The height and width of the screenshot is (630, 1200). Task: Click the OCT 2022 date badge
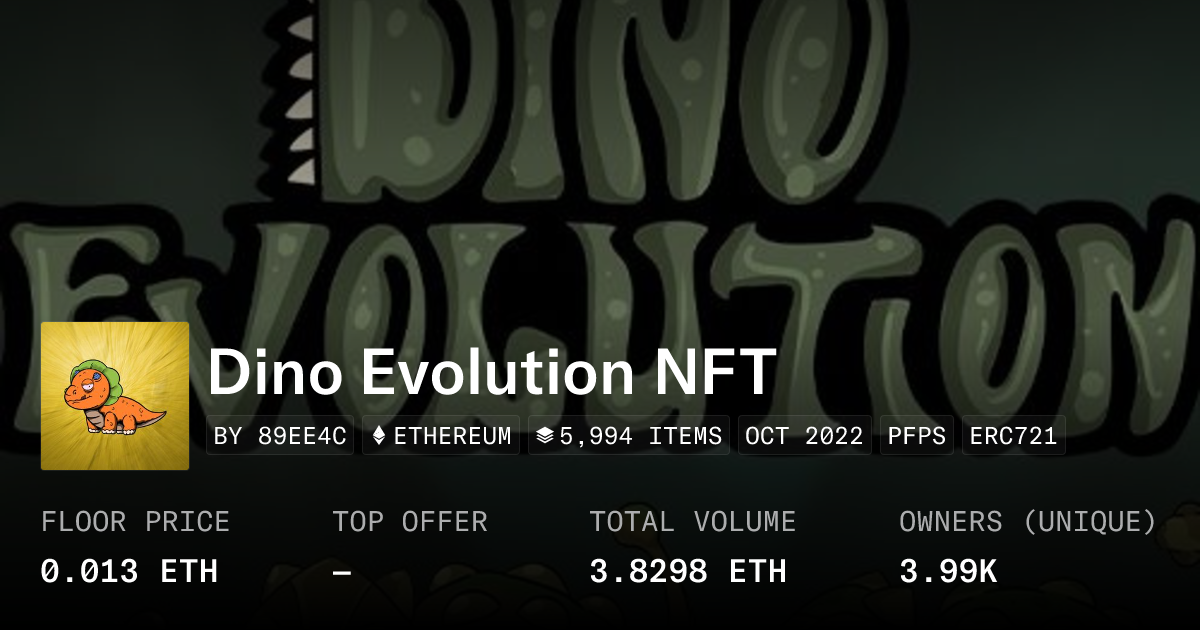click(x=805, y=436)
